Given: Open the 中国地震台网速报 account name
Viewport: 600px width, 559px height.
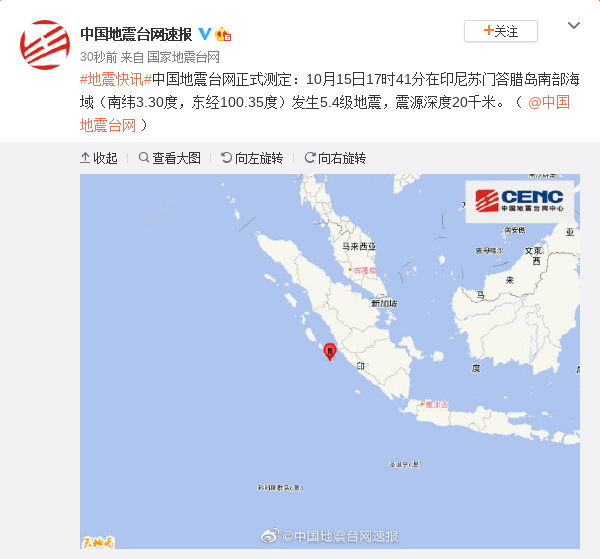Looking at the screenshot, I should (136, 34).
